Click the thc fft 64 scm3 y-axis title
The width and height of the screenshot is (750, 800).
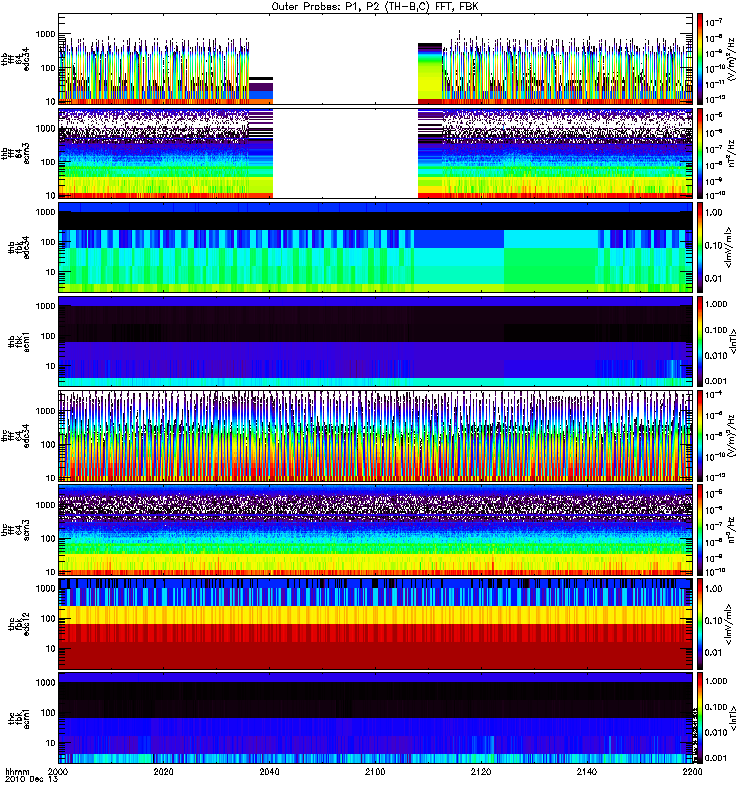point(16,530)
